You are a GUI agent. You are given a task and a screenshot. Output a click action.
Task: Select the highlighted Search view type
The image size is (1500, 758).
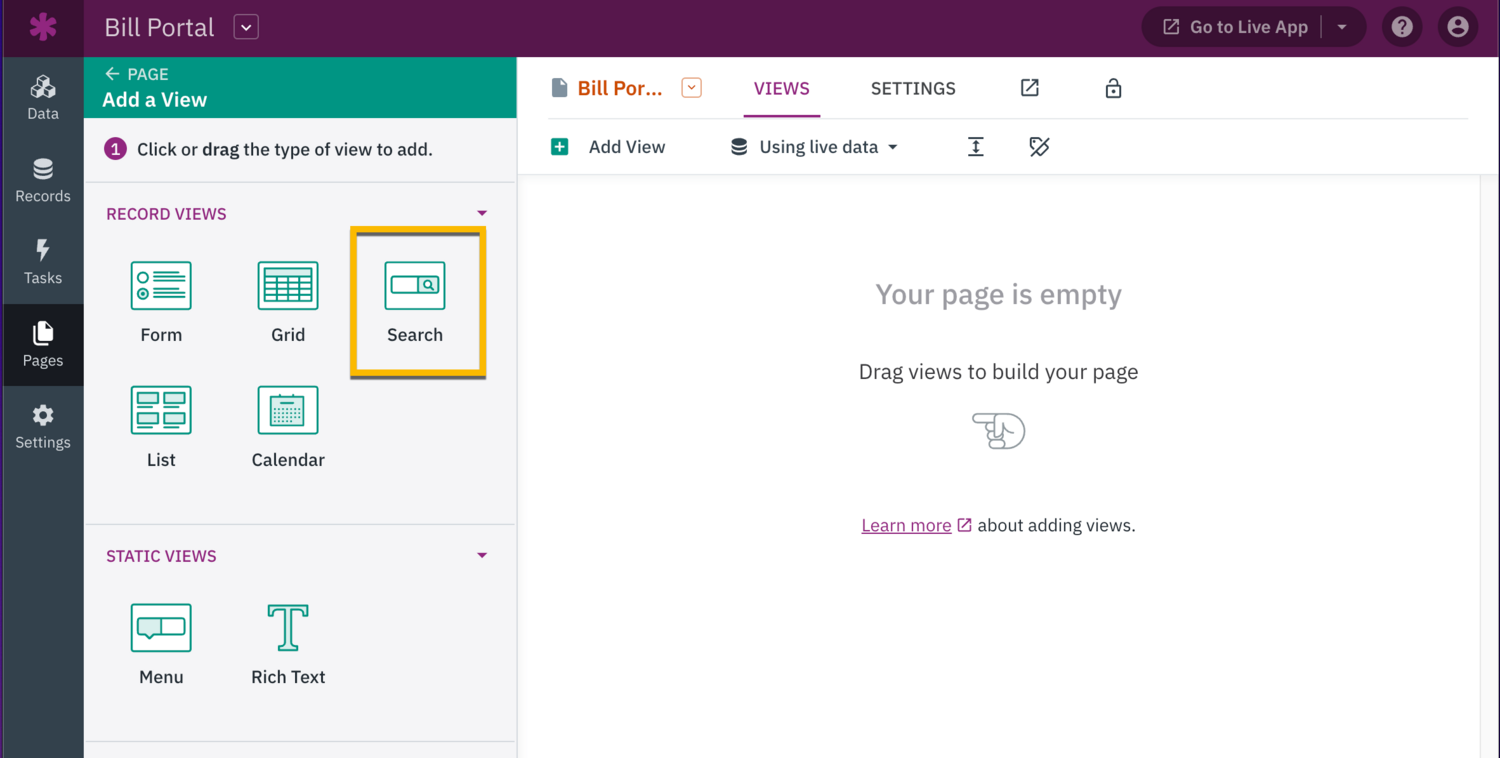[x=415, y=302]
